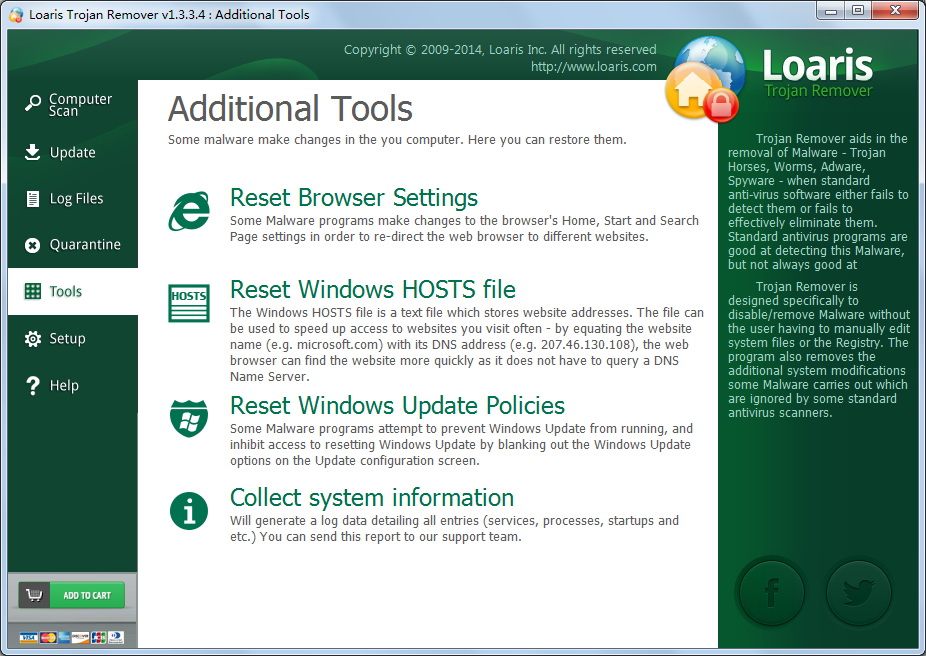The image size is (926, 656).
Task: Click the magnifier Computer Scan icon
Action: pyautogui.click(x=32, y=103)
